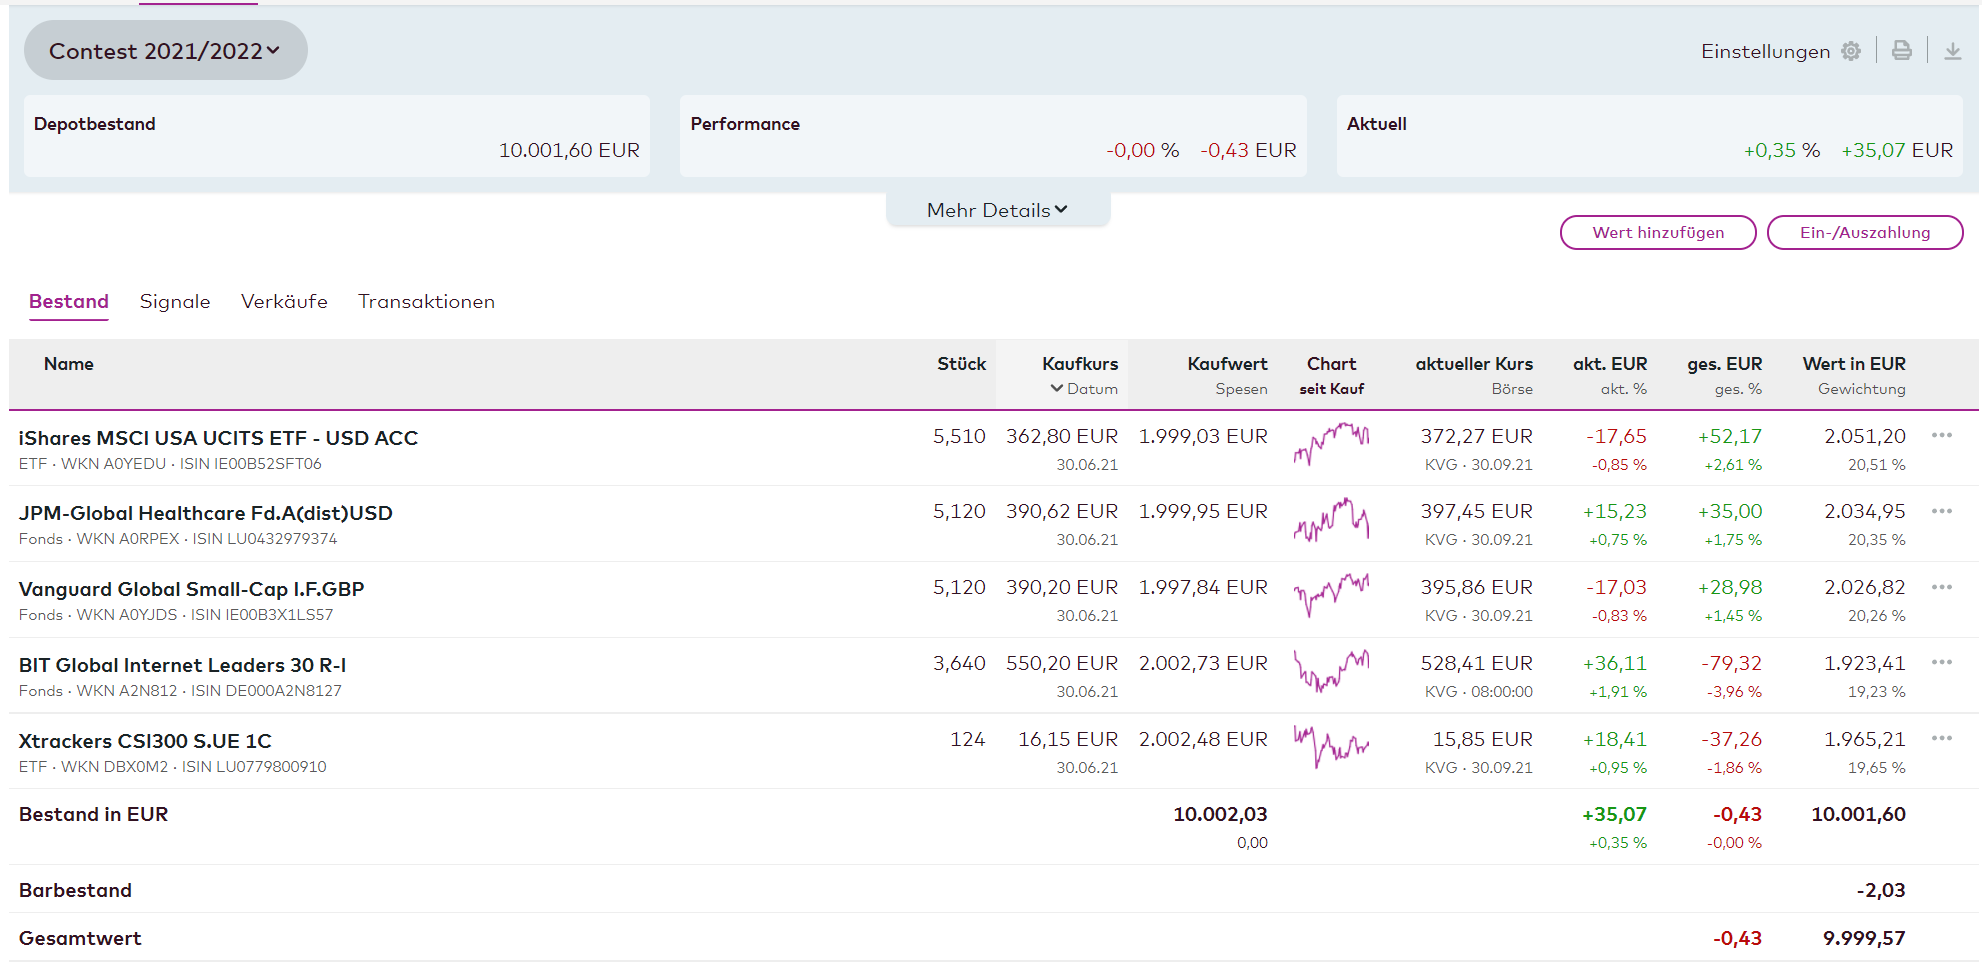Open the Contest 2021/2022 portfolio dropdown
The height and width of the screenshot is (970, 1982).
point(165,51)
